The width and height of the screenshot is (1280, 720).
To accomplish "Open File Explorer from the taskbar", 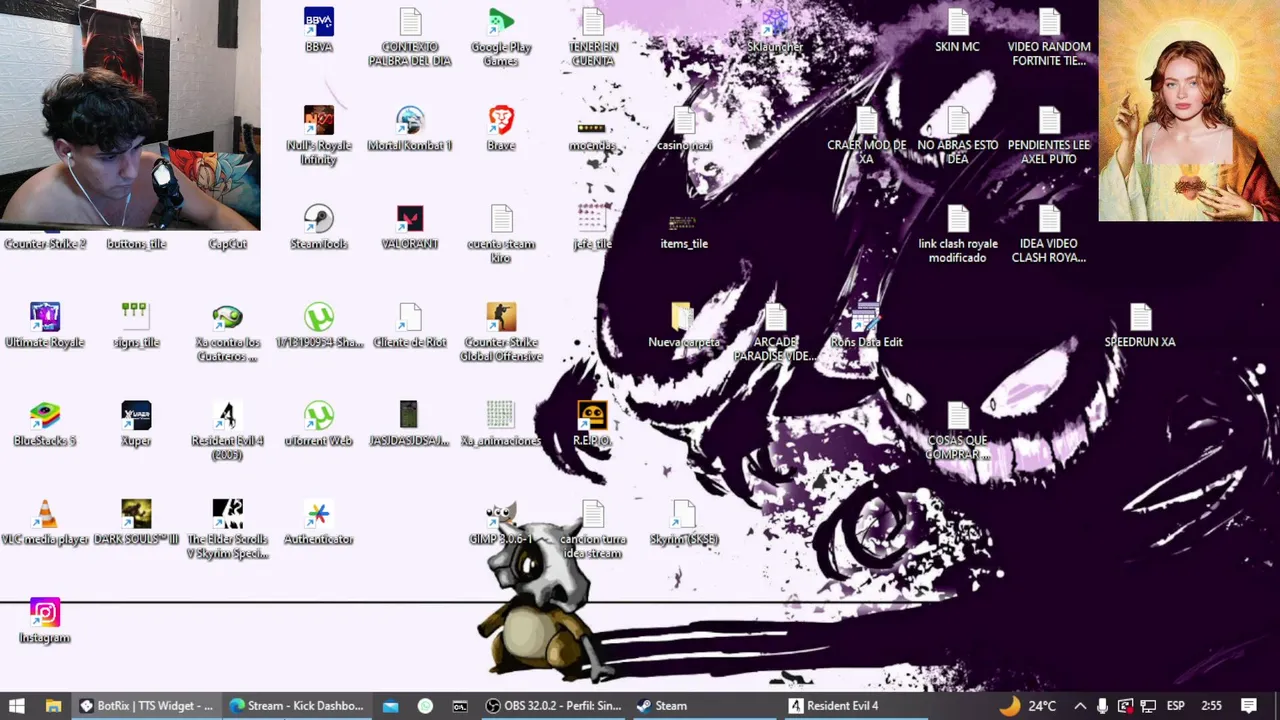I will (x=53, y=705).
